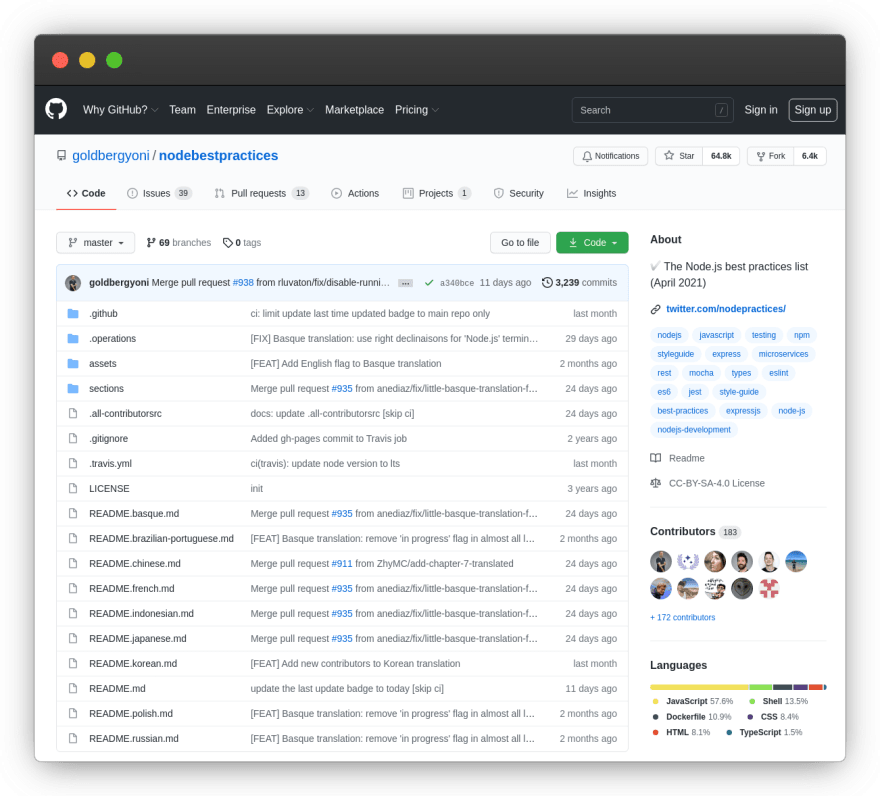Screen dimensions: 880x796
Task: Click the nodejs topic tag
Action: pyautogui.click(x=669, y=335)
